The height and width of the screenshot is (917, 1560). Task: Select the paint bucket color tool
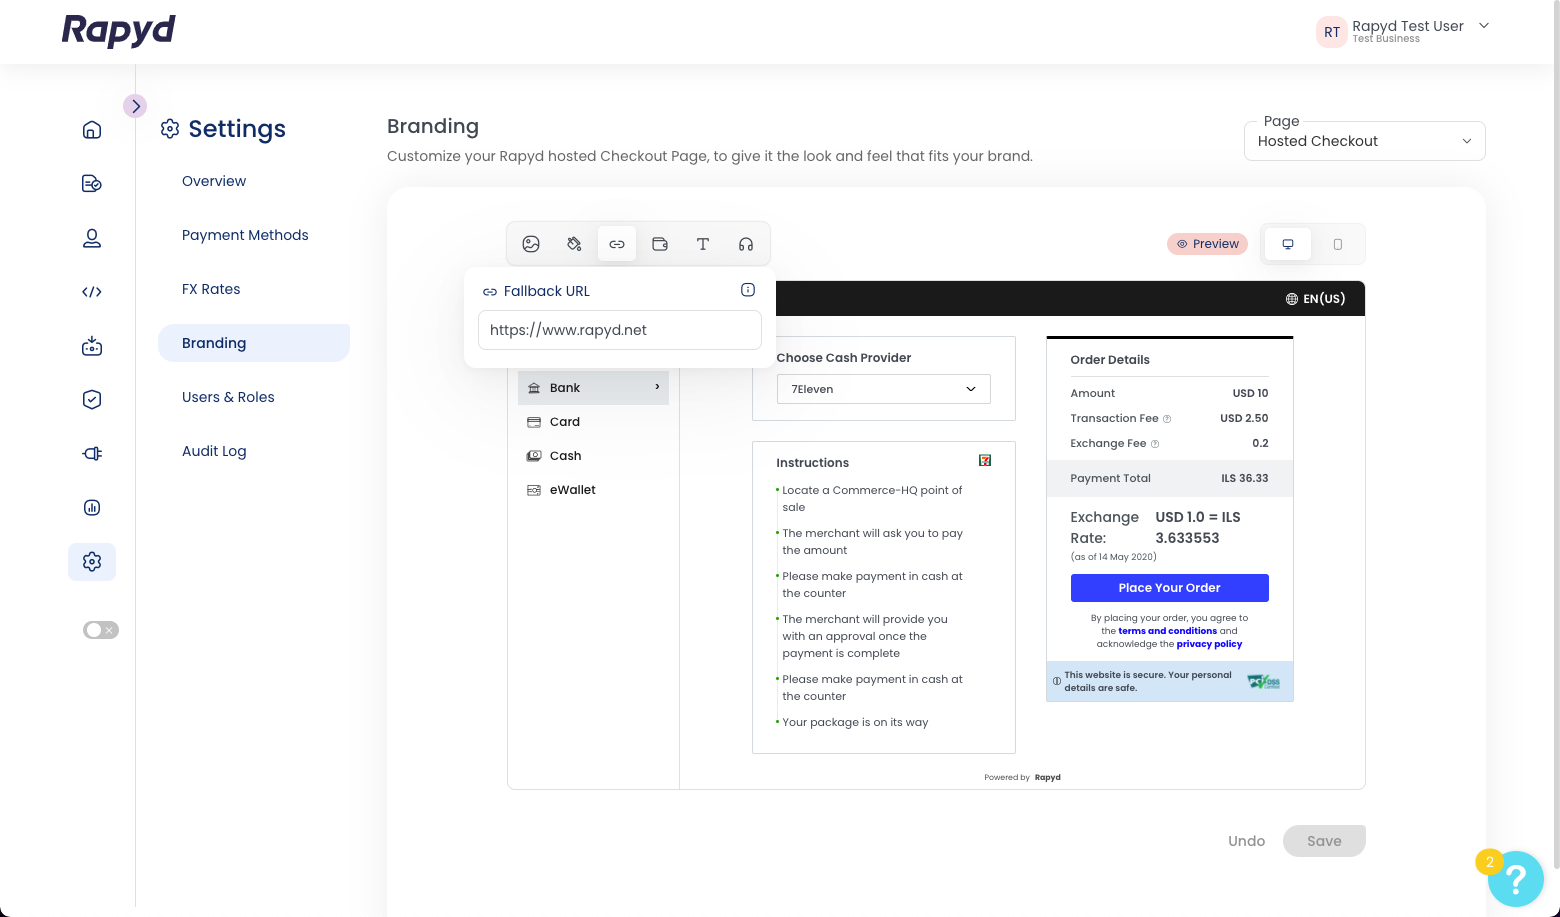[x=574, y=244]
